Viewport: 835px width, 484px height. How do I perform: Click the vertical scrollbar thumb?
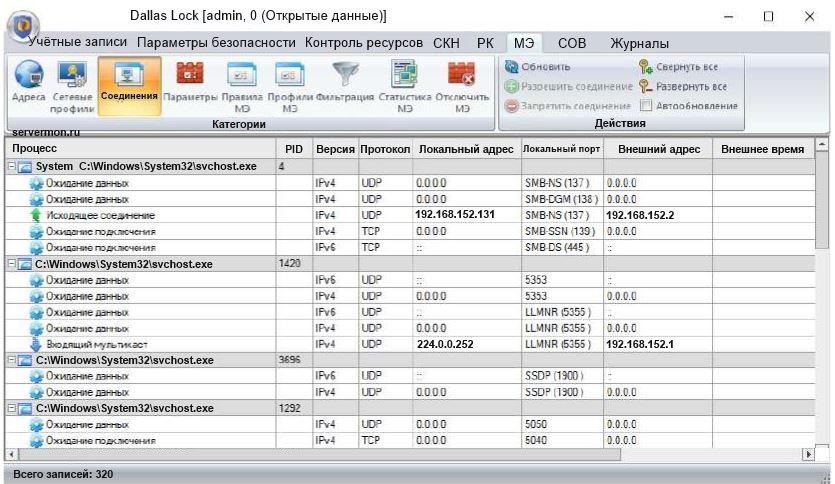[x=822, y=199]
